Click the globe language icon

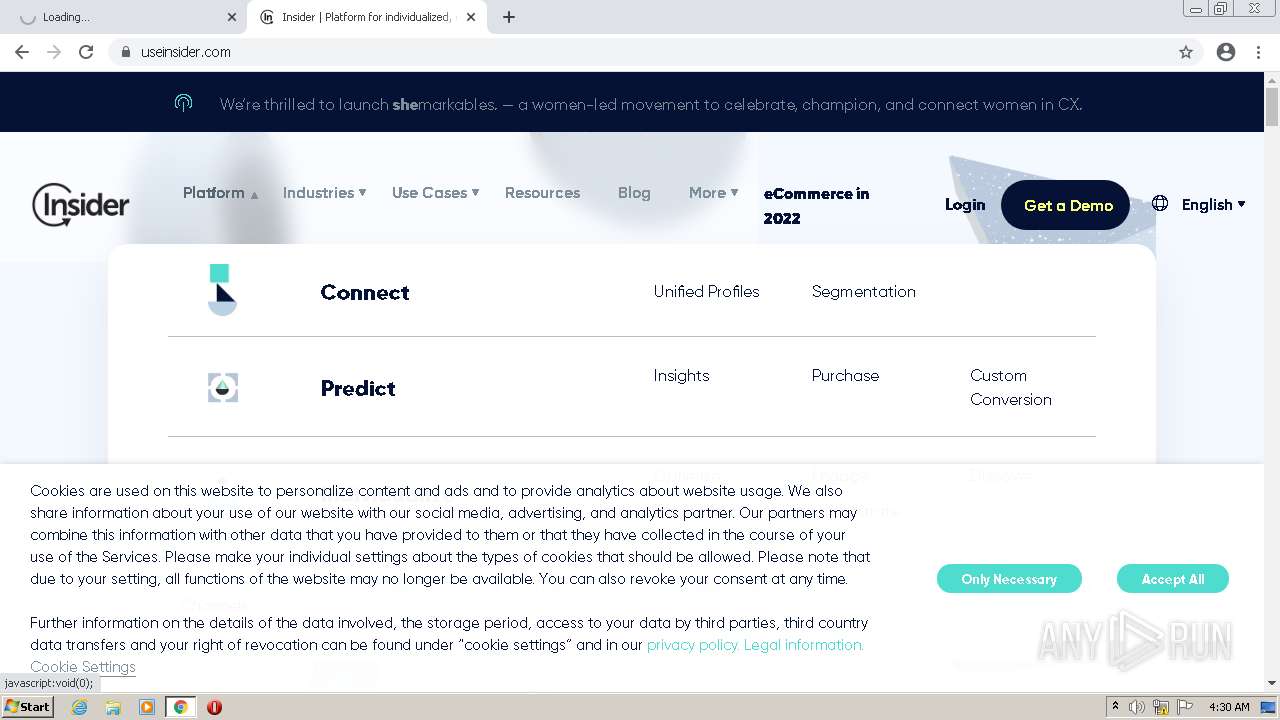(1160, 203)
